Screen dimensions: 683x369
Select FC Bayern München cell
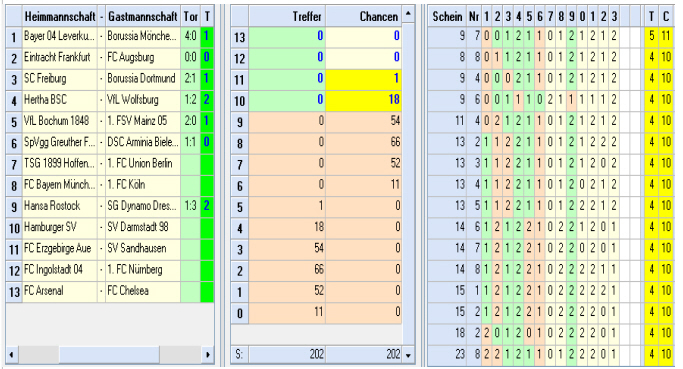click(59, 185)
